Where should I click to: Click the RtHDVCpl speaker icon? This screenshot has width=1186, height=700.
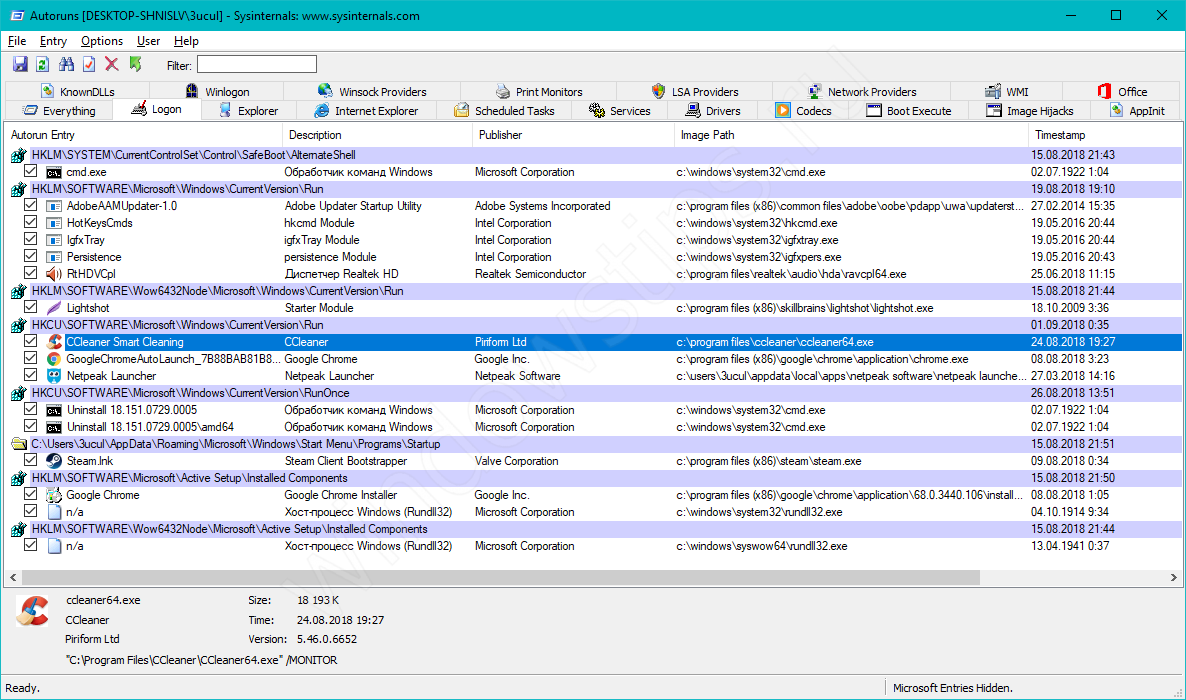point(54,274)
